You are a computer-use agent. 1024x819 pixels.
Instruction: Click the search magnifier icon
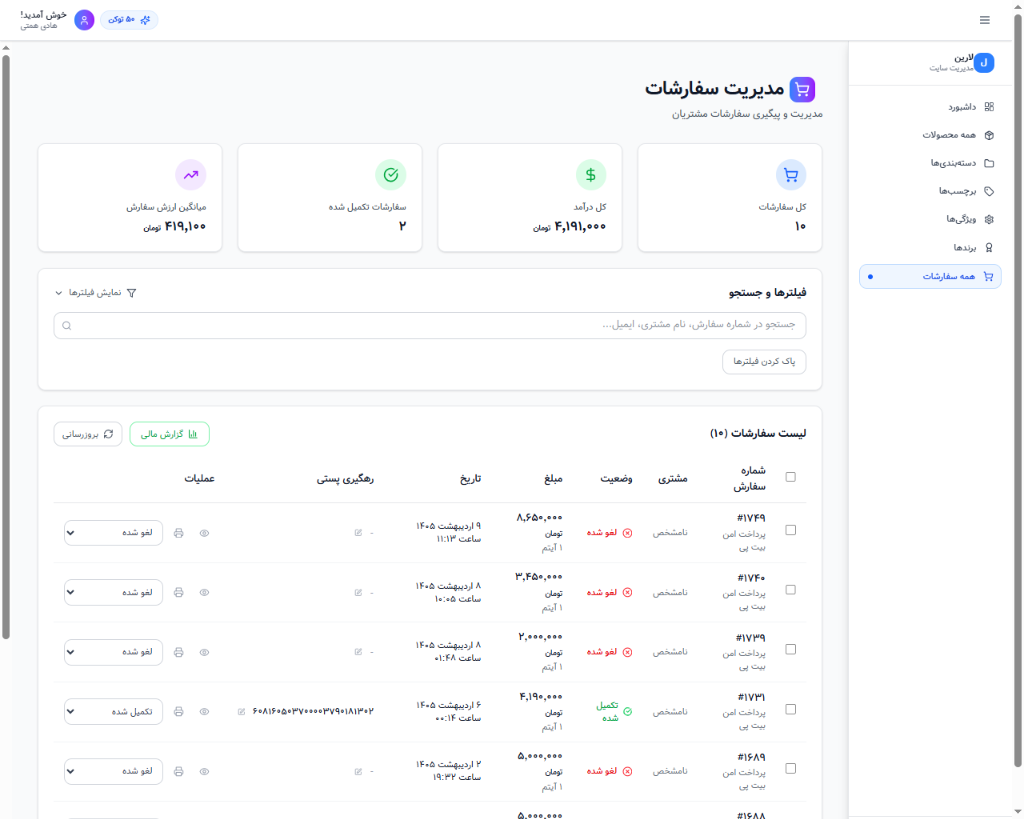67,325
